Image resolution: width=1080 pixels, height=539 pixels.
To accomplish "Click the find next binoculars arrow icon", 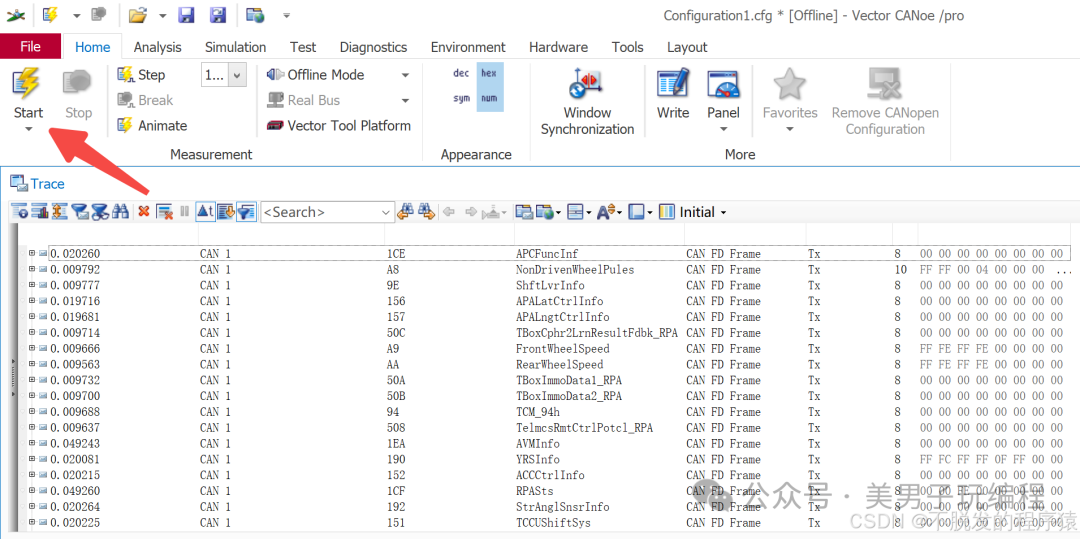I will coord(426,212).
